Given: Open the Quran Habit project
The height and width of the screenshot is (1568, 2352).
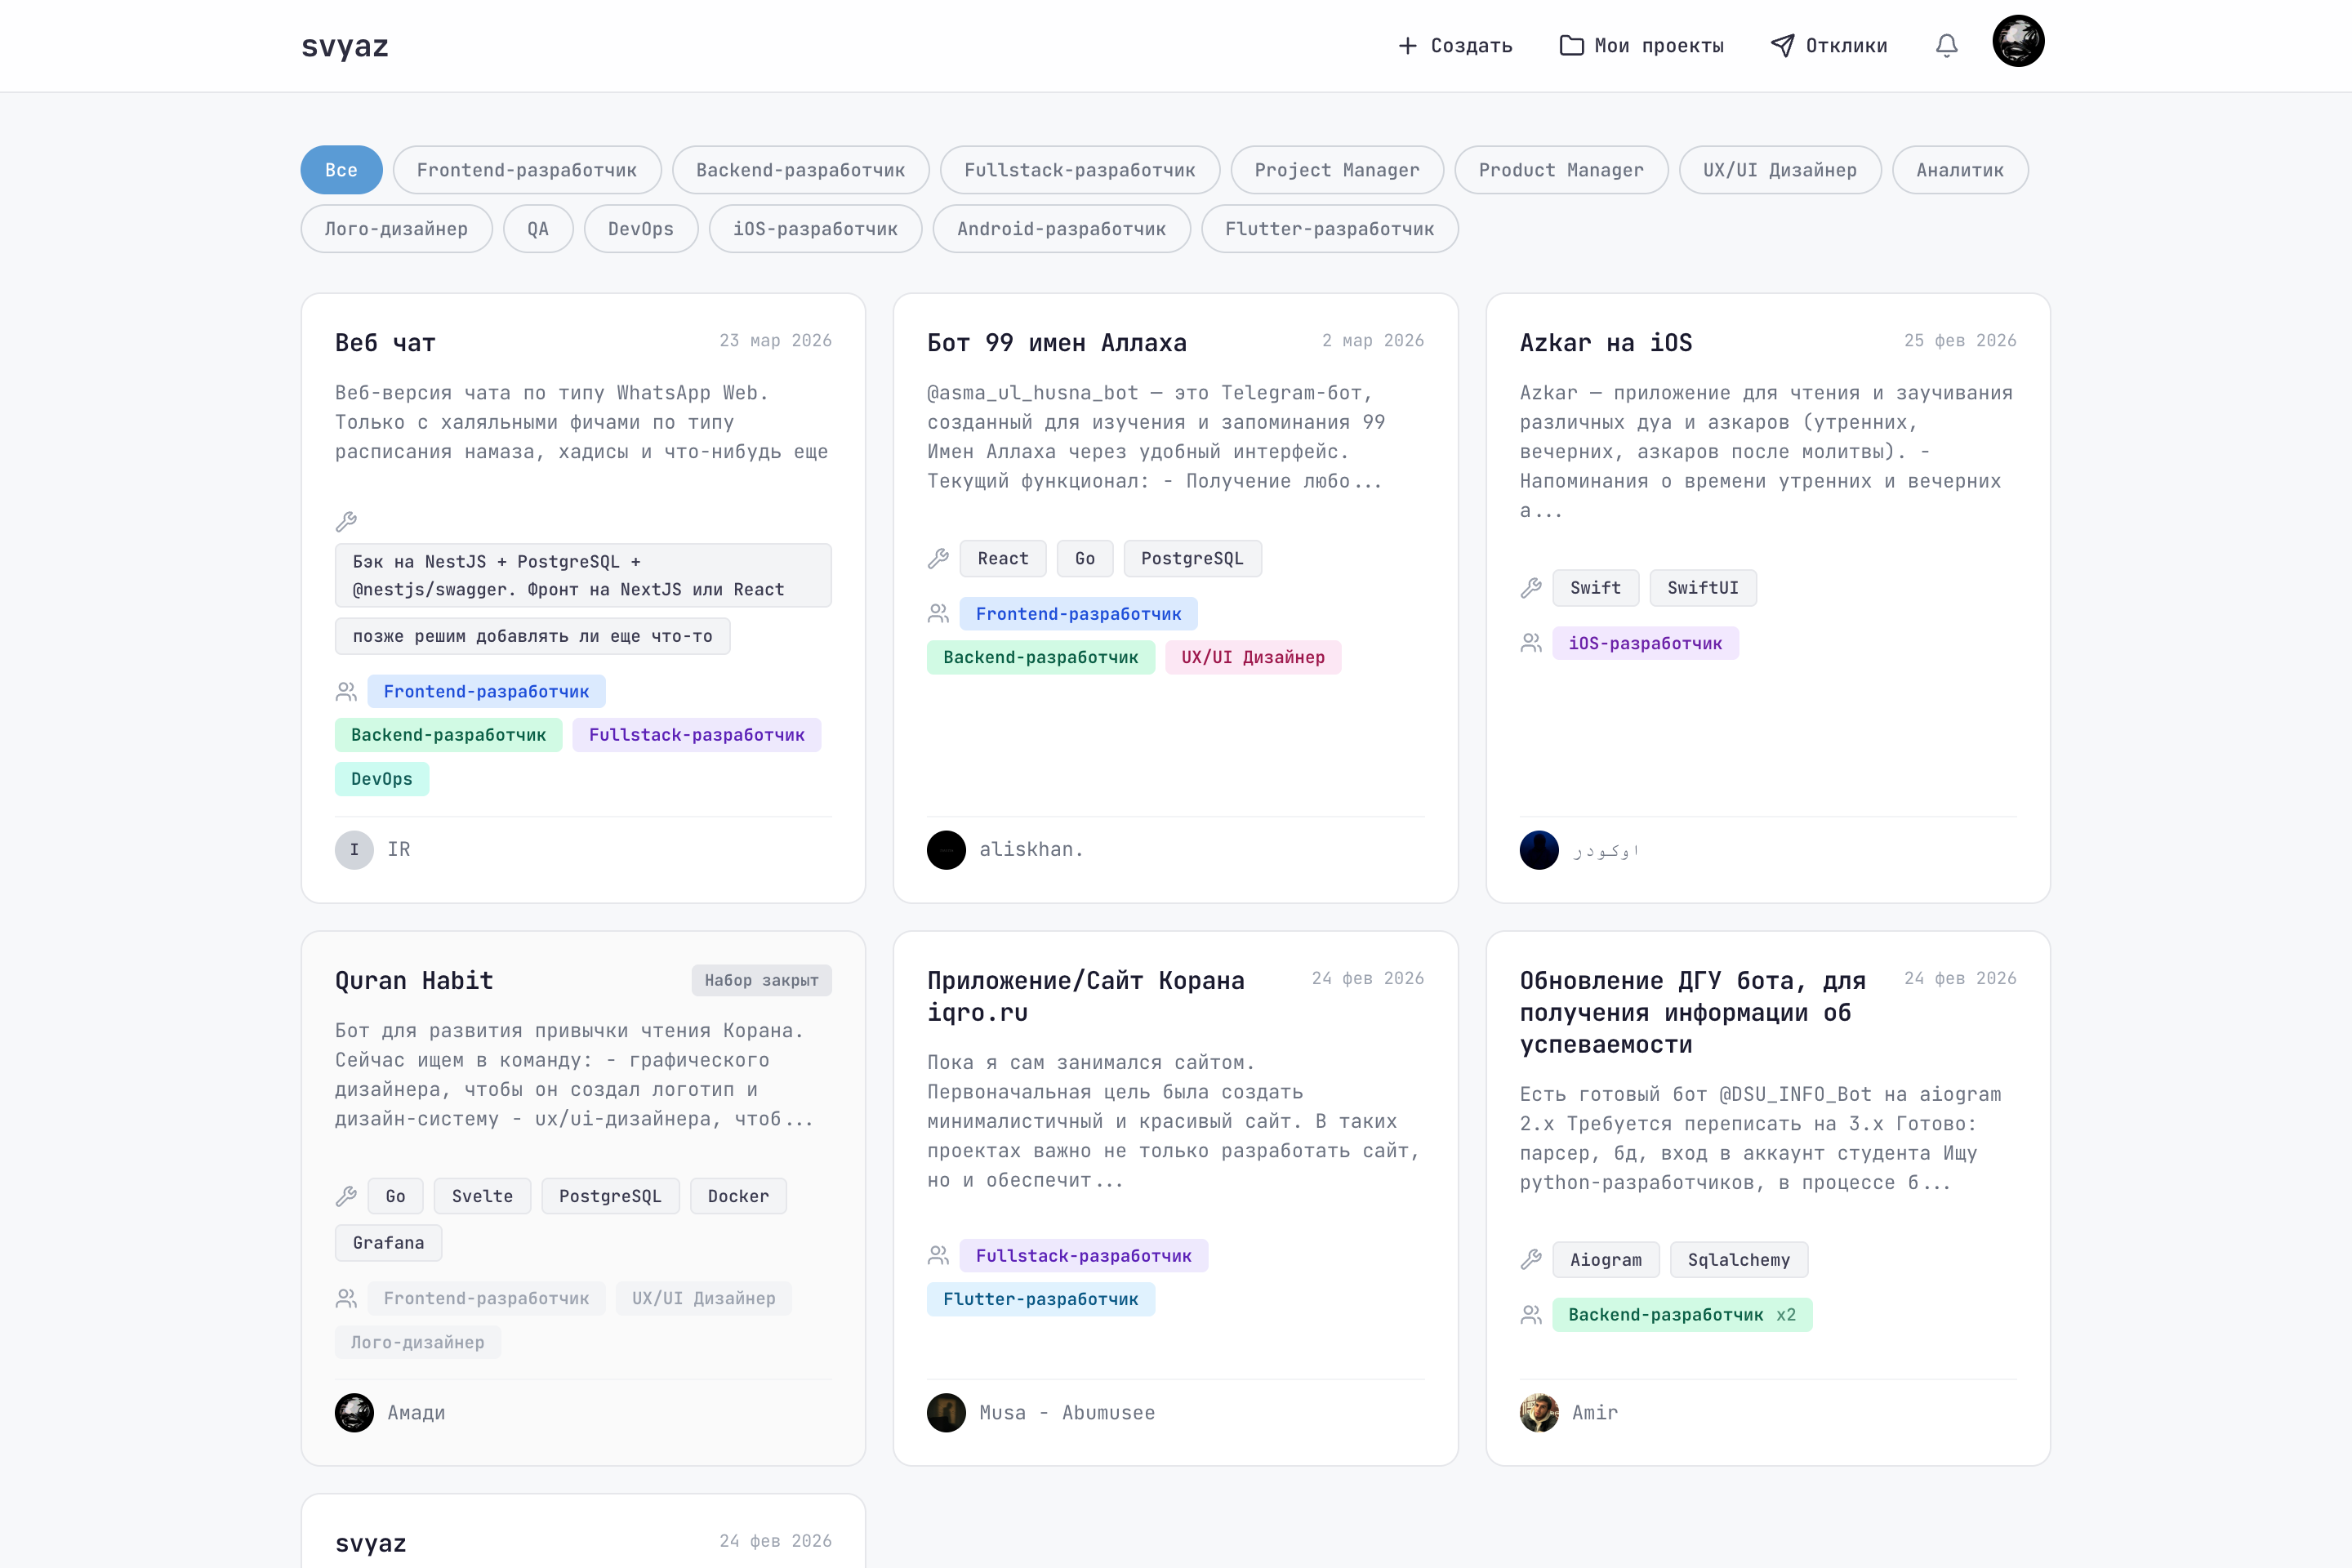Looking at the screenshot, I should coord(414,981).
